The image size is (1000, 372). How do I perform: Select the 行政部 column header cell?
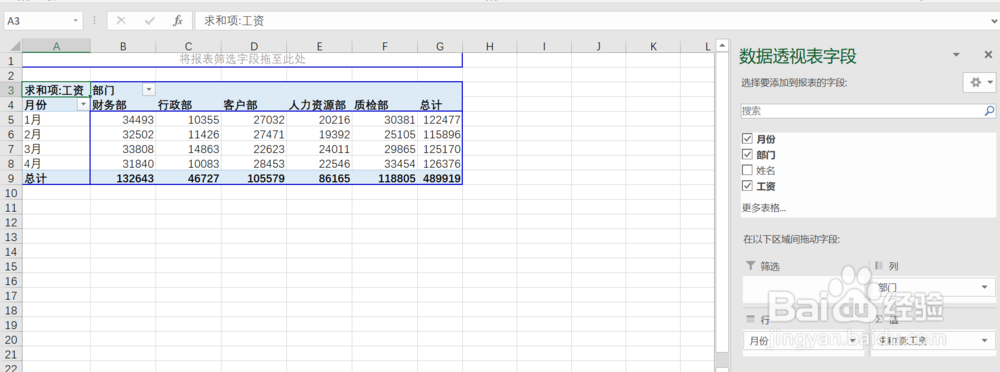(189, 105)
